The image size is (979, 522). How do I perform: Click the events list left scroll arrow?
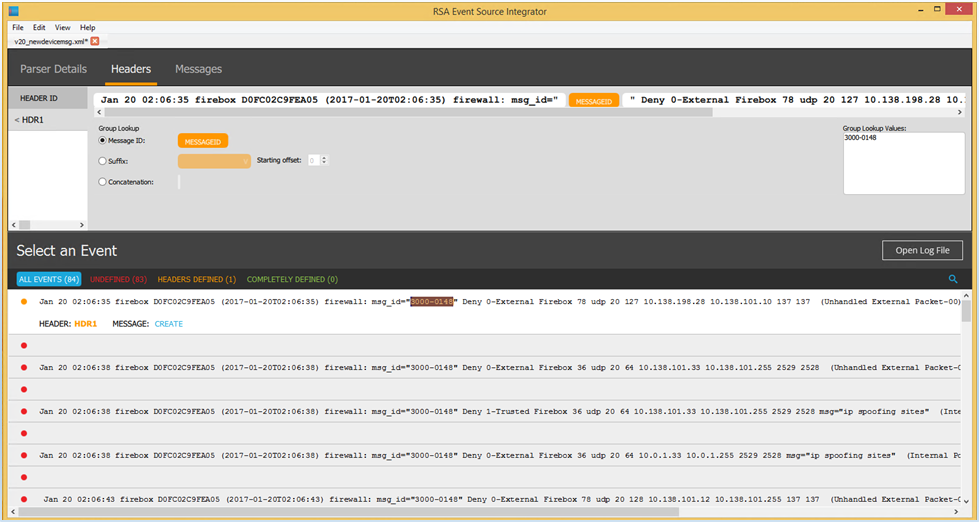tap(14, 512)
